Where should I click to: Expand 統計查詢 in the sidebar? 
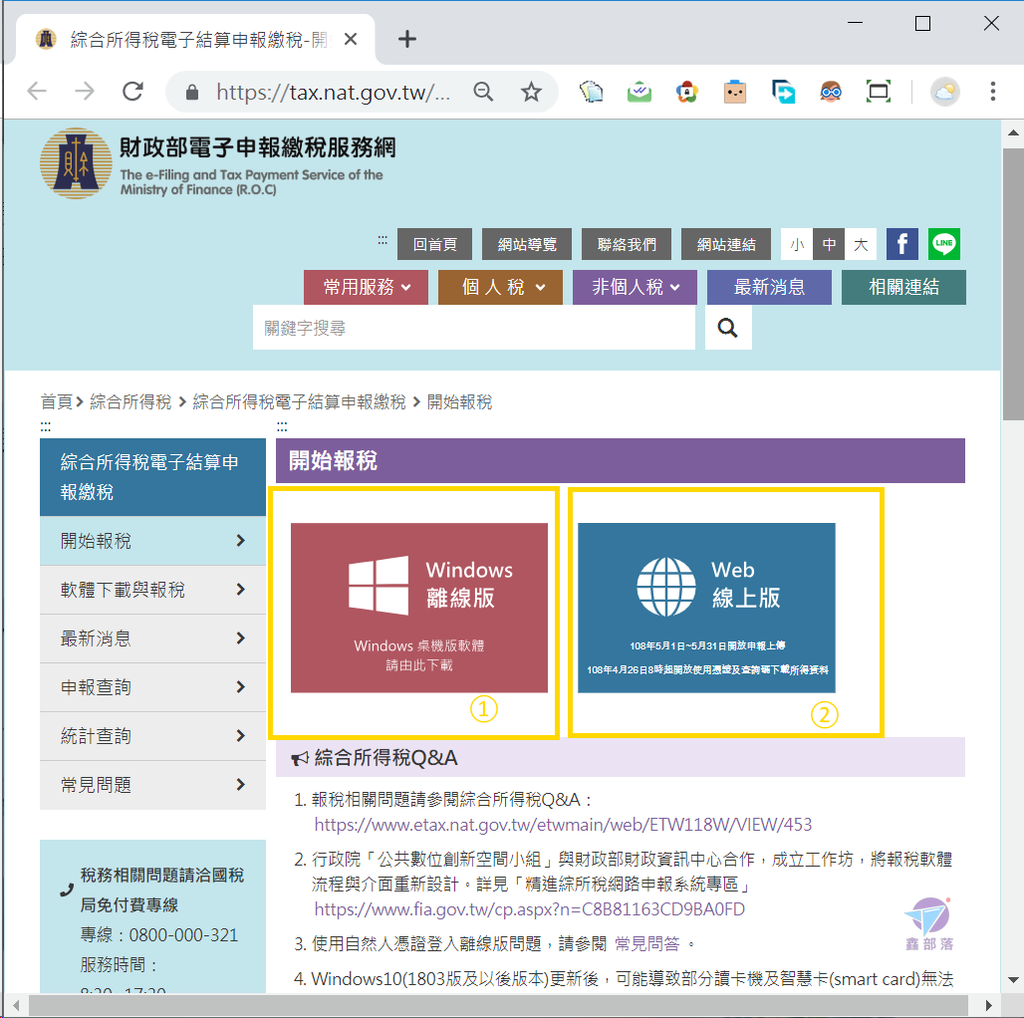(x=153, y=736)
